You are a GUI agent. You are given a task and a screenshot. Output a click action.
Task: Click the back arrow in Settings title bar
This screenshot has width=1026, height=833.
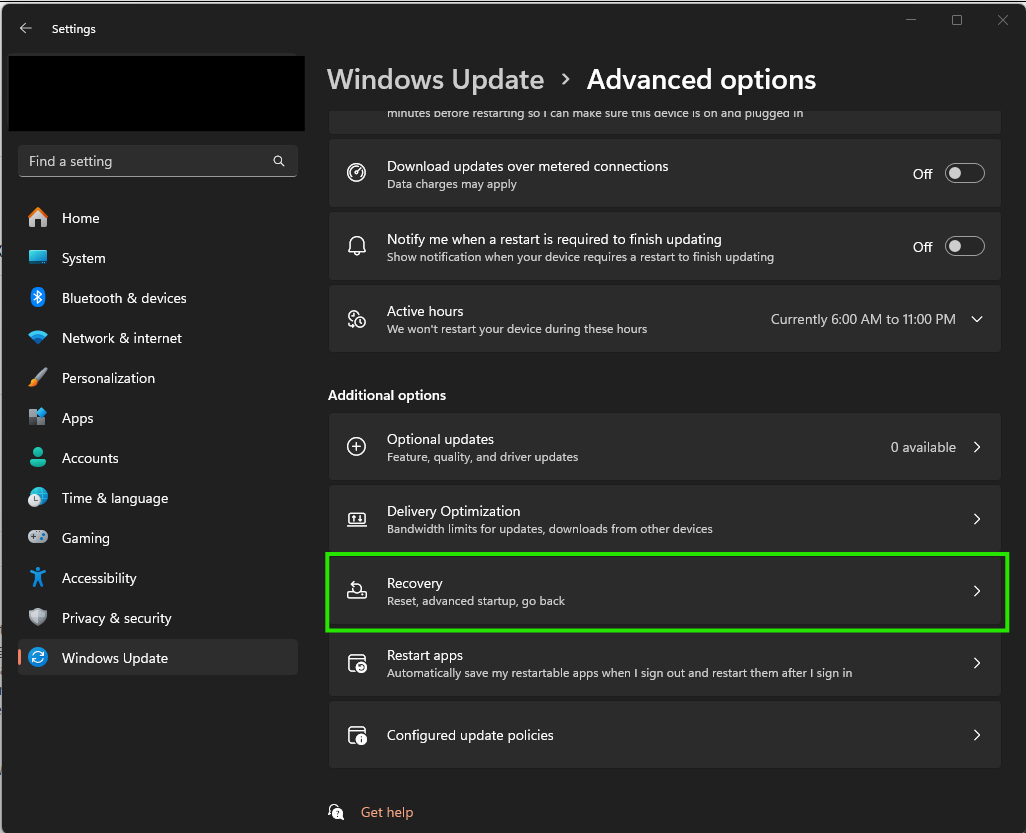[26, 28]
